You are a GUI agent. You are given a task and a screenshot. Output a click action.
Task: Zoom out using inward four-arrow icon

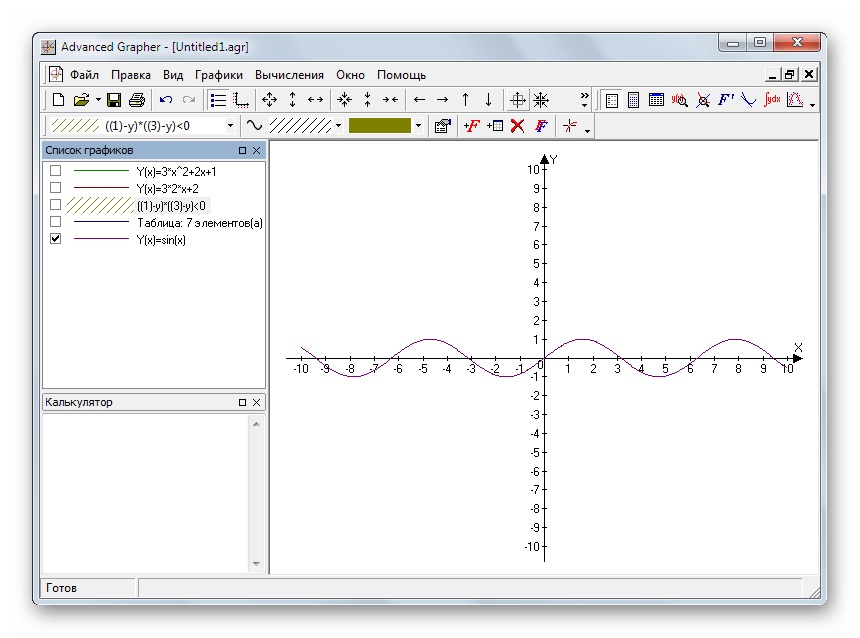click(344, 100)
